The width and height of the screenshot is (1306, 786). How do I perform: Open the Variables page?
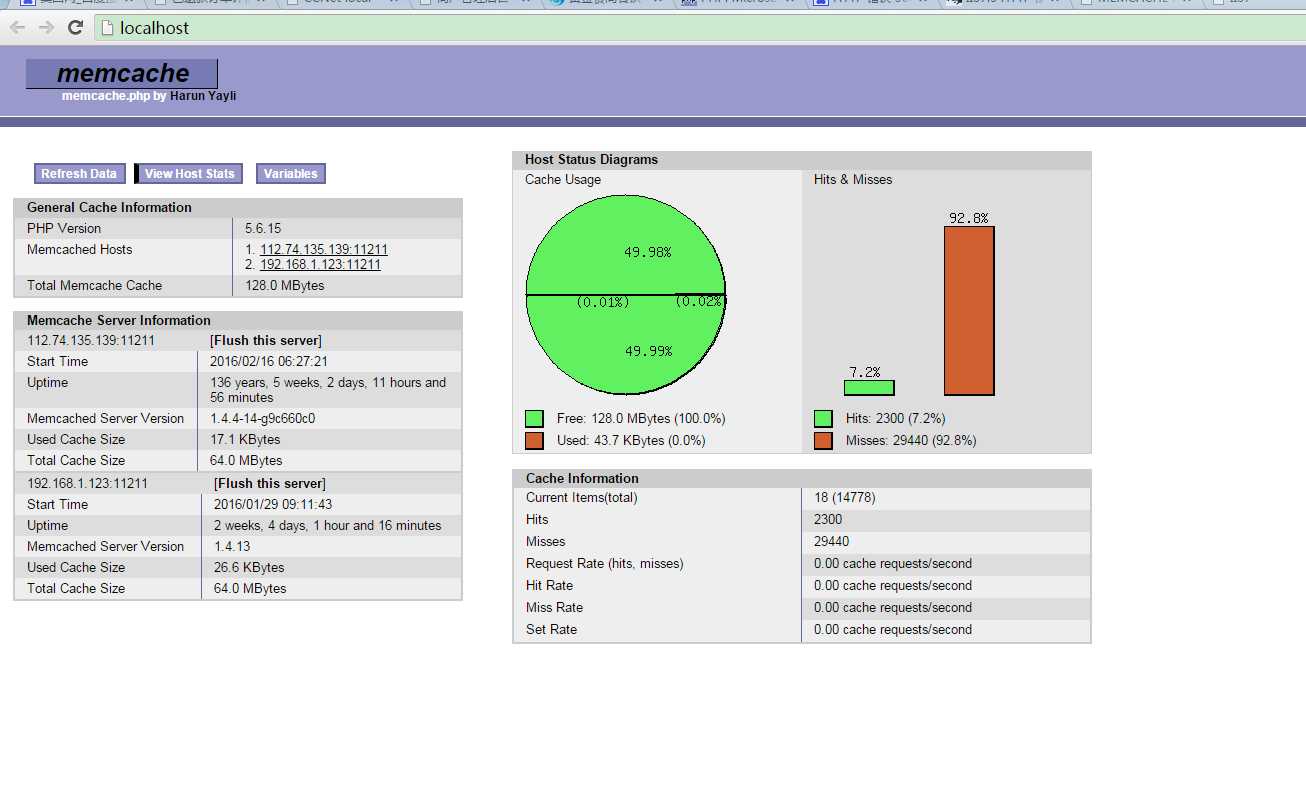pos(291,174)
